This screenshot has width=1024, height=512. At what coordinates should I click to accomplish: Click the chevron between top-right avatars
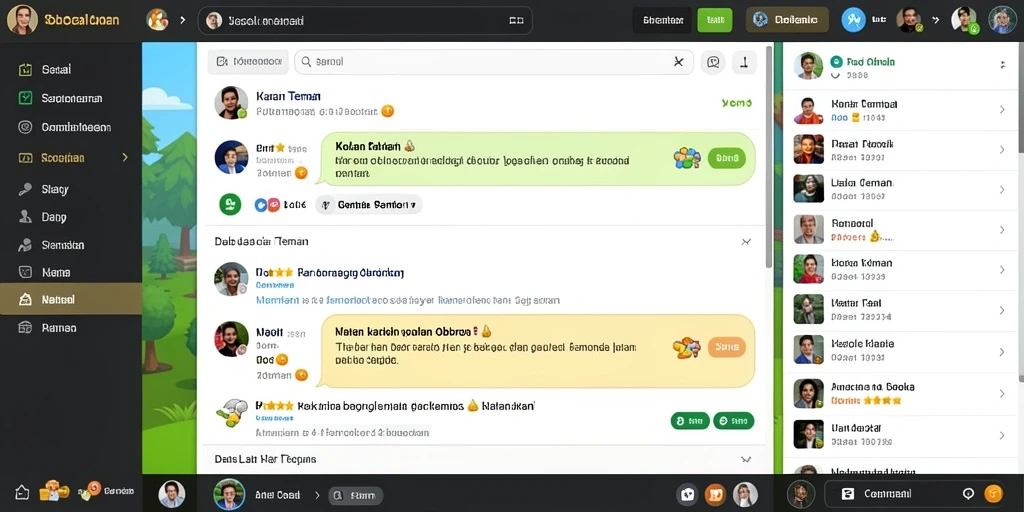(936, 20)
